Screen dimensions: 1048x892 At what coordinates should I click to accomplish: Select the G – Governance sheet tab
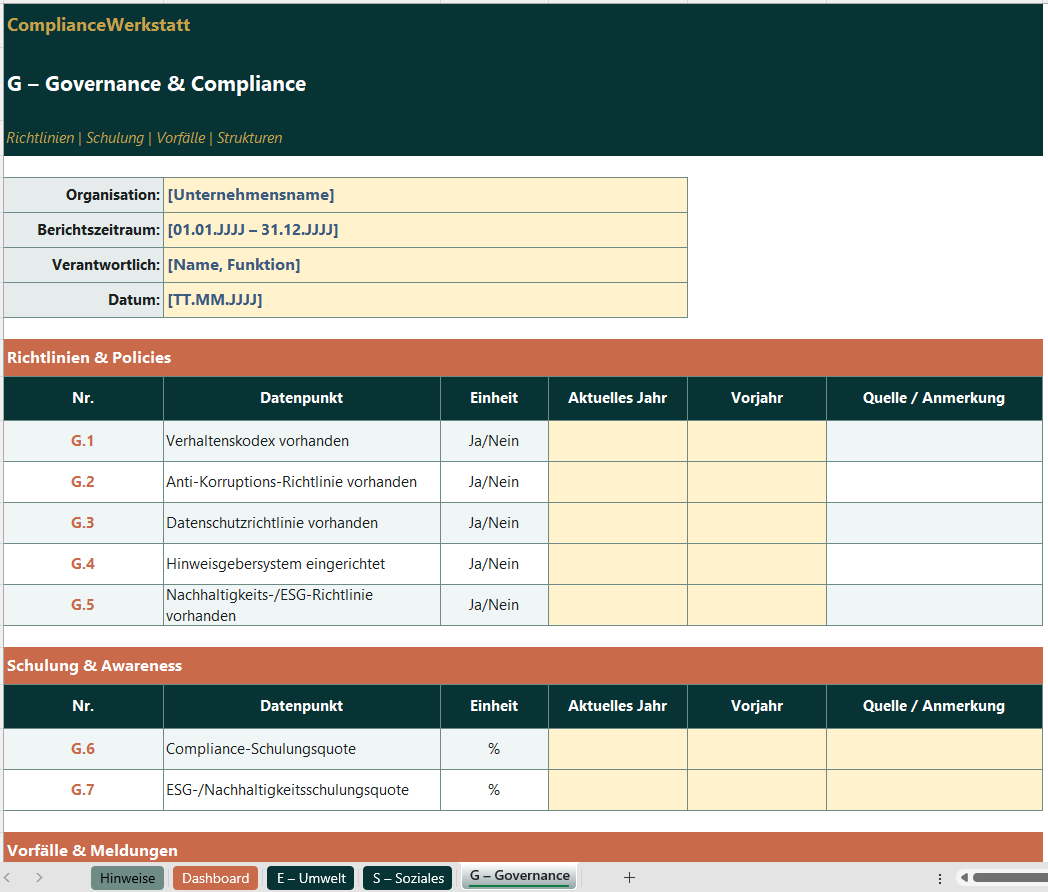[x=519, y=876]
